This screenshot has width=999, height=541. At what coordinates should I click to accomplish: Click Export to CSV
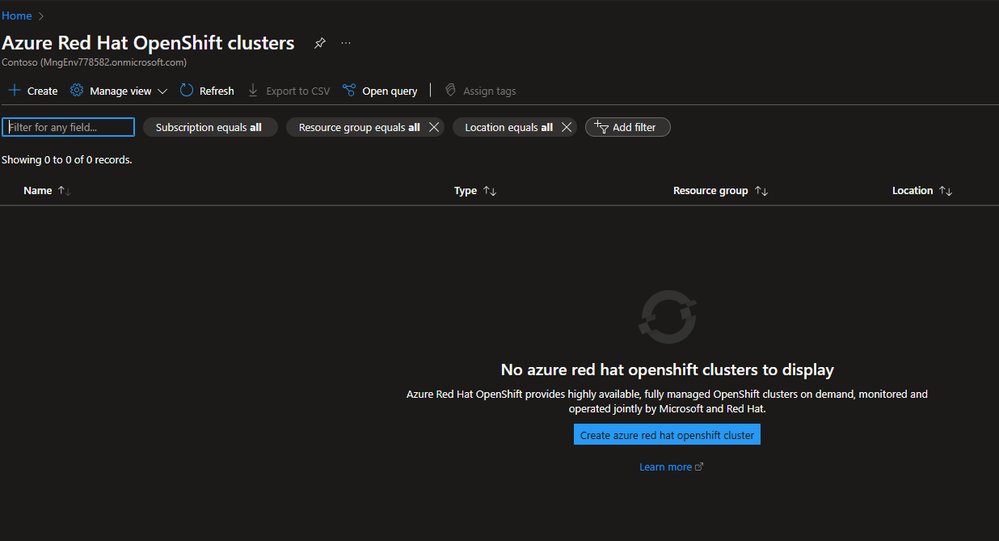pyautogui.click(x=289, y=91)
